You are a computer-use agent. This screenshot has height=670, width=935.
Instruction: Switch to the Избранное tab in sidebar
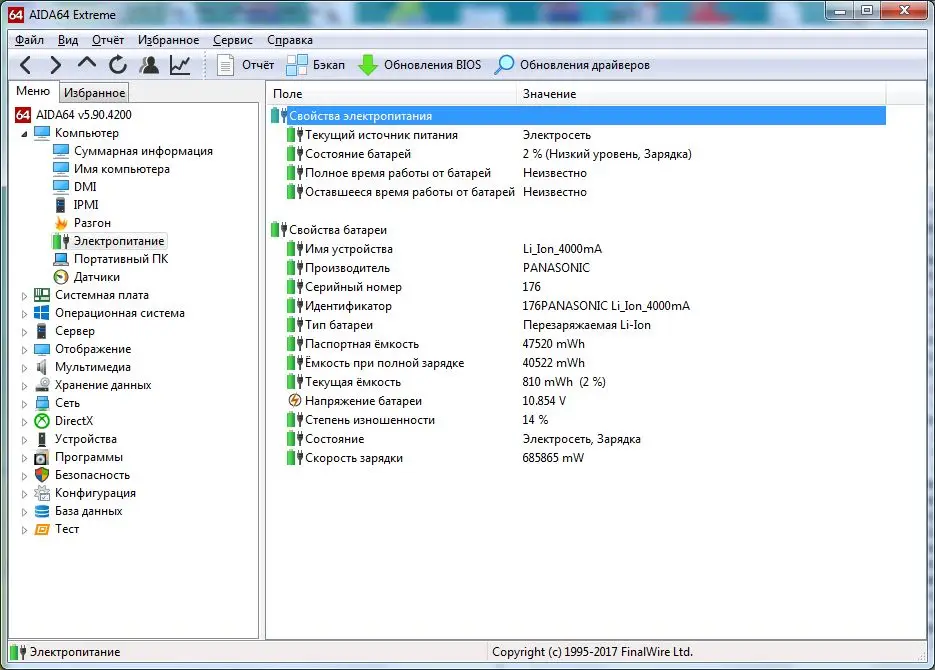point(94,92)
